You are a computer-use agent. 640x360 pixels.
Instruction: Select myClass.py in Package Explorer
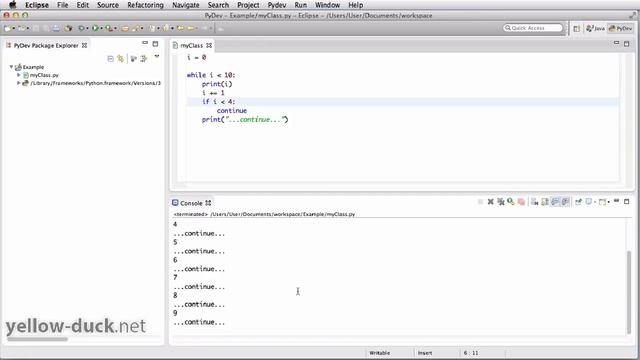tap(44, 75)
